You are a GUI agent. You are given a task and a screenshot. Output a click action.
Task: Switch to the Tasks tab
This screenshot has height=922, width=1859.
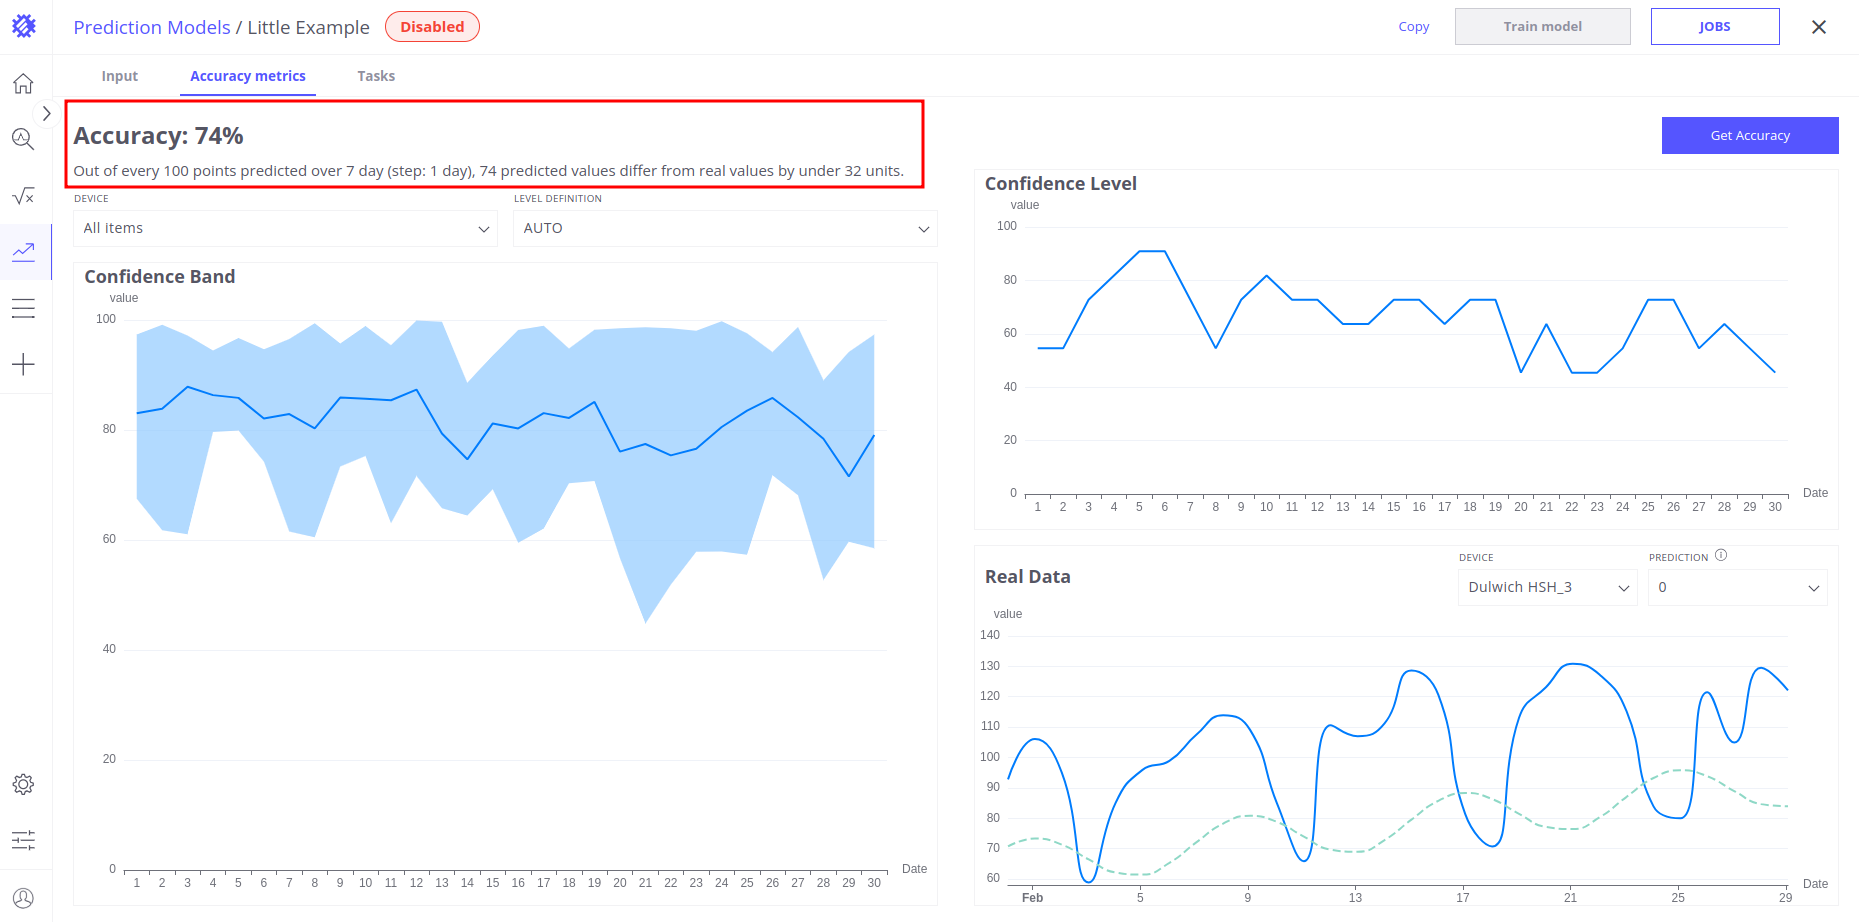pyautogui.click(x=376, y=76)
